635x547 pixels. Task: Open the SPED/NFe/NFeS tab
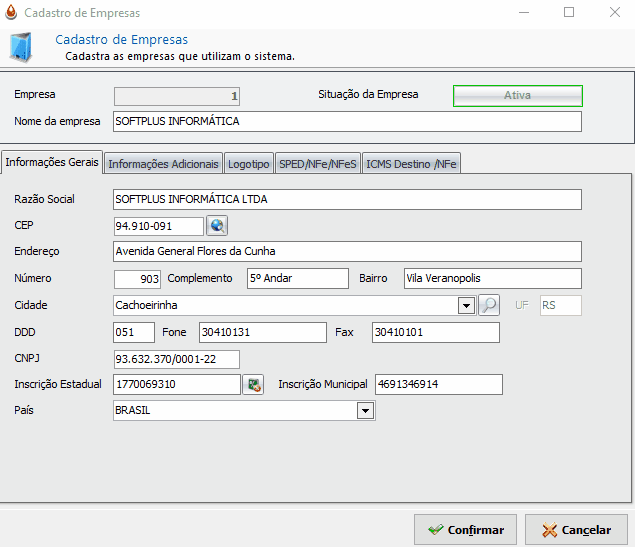pyautogui.click(x=318, y=164)
